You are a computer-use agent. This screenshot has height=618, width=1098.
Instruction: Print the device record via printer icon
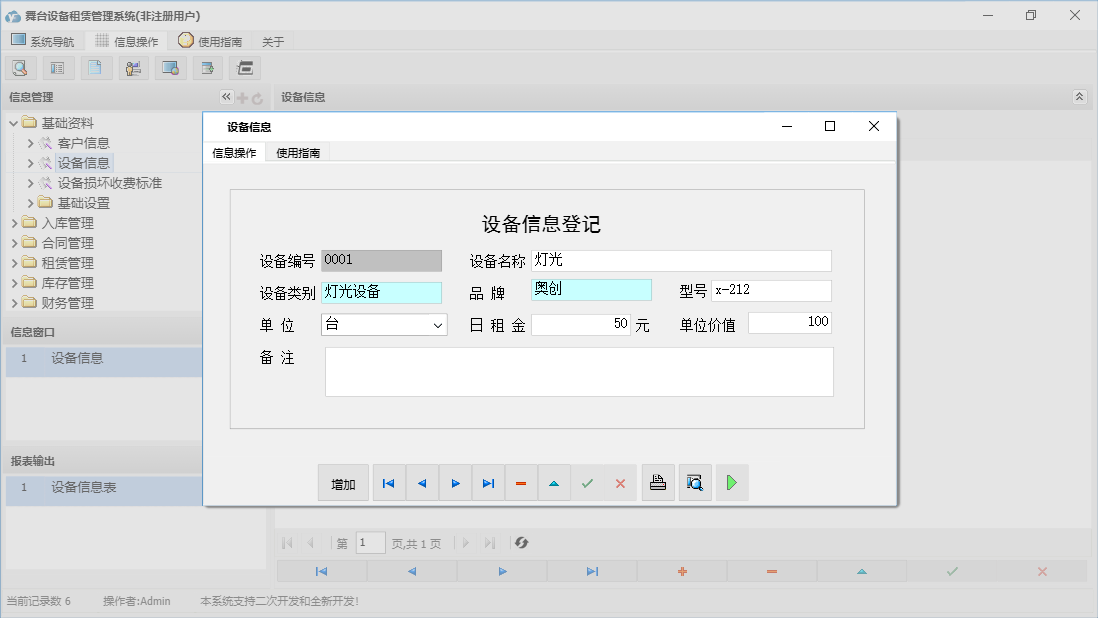pyautogui.click(x=657, y=482)
